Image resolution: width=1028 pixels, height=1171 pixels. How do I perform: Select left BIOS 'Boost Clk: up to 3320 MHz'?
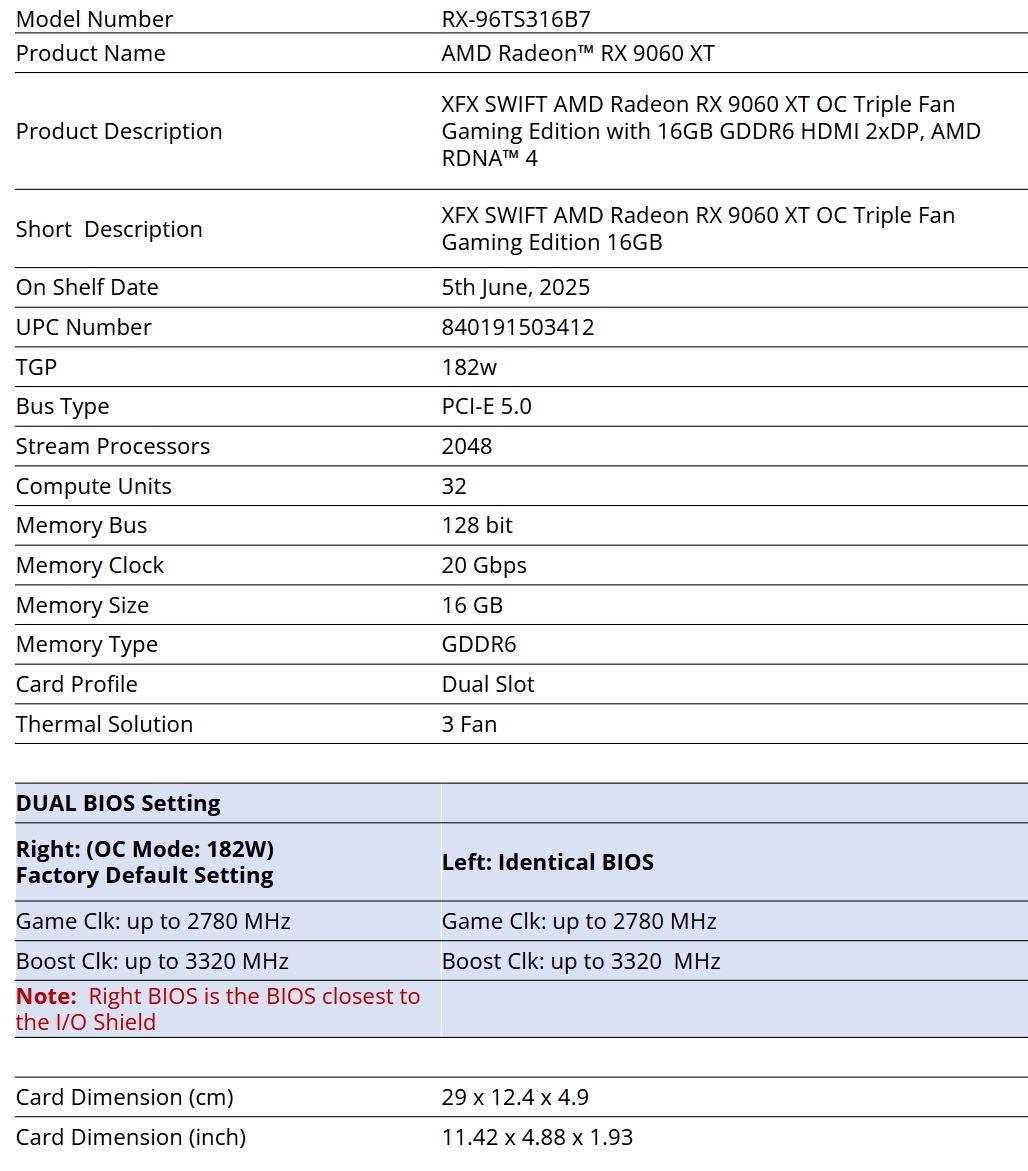click(x=581, y=960)
